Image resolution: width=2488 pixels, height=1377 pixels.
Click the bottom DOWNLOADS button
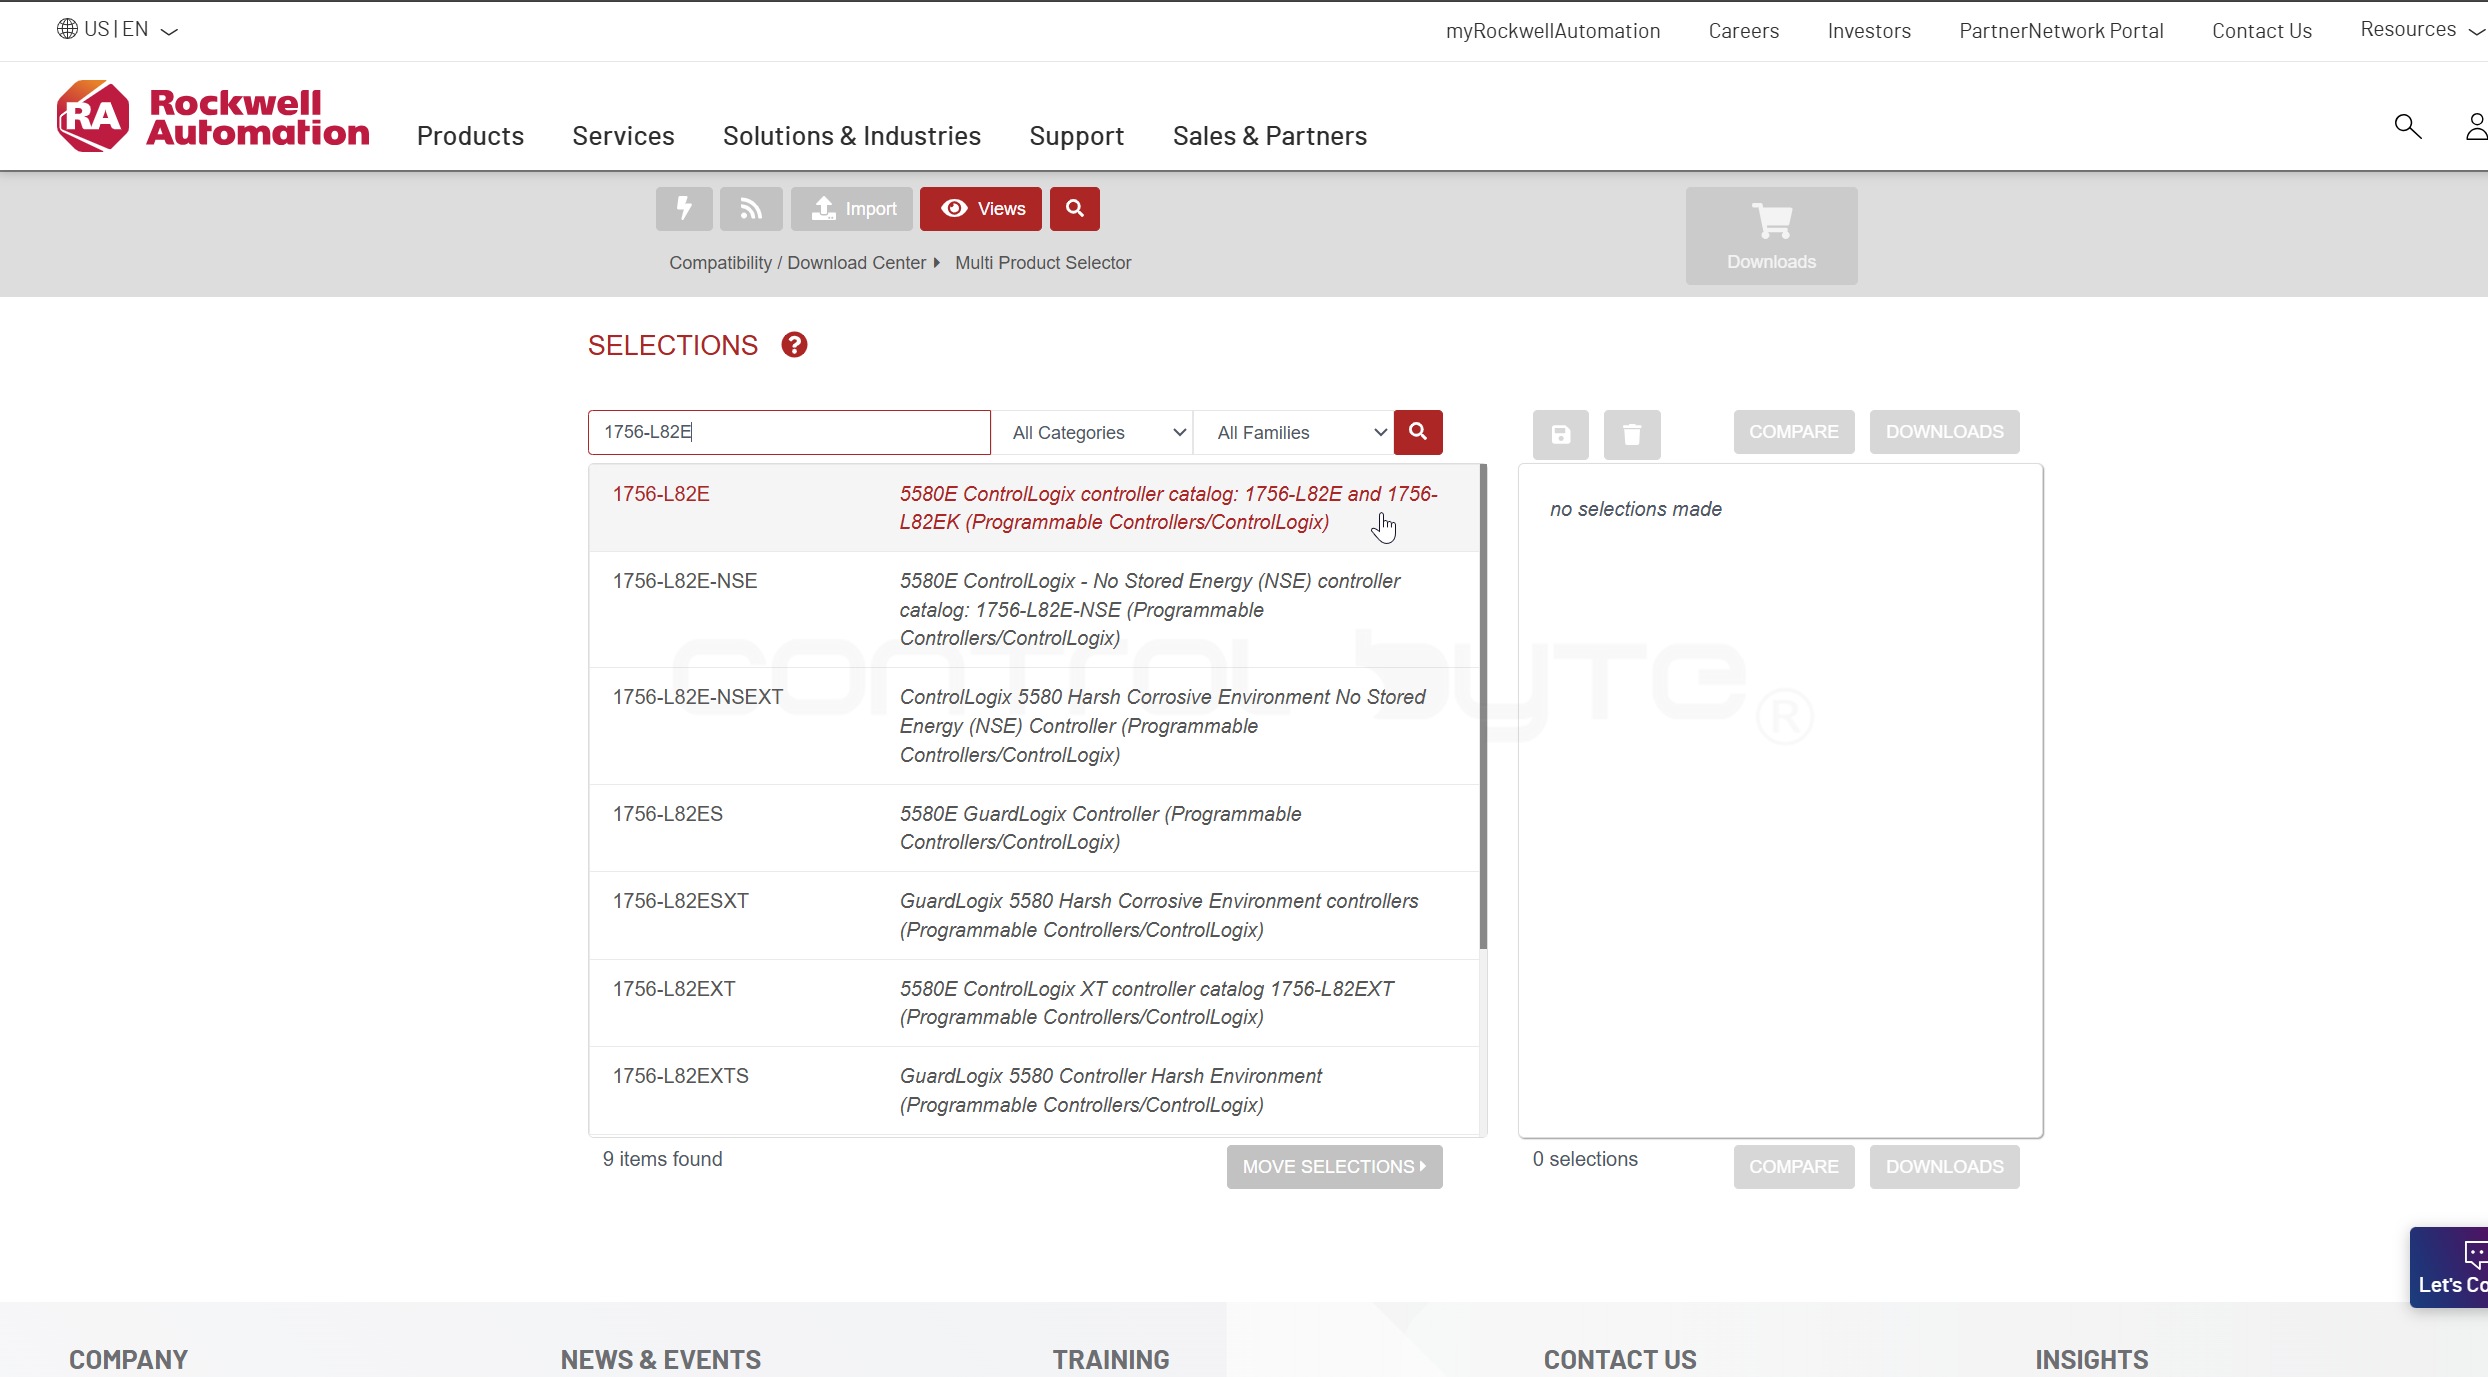[1945, 1167]
